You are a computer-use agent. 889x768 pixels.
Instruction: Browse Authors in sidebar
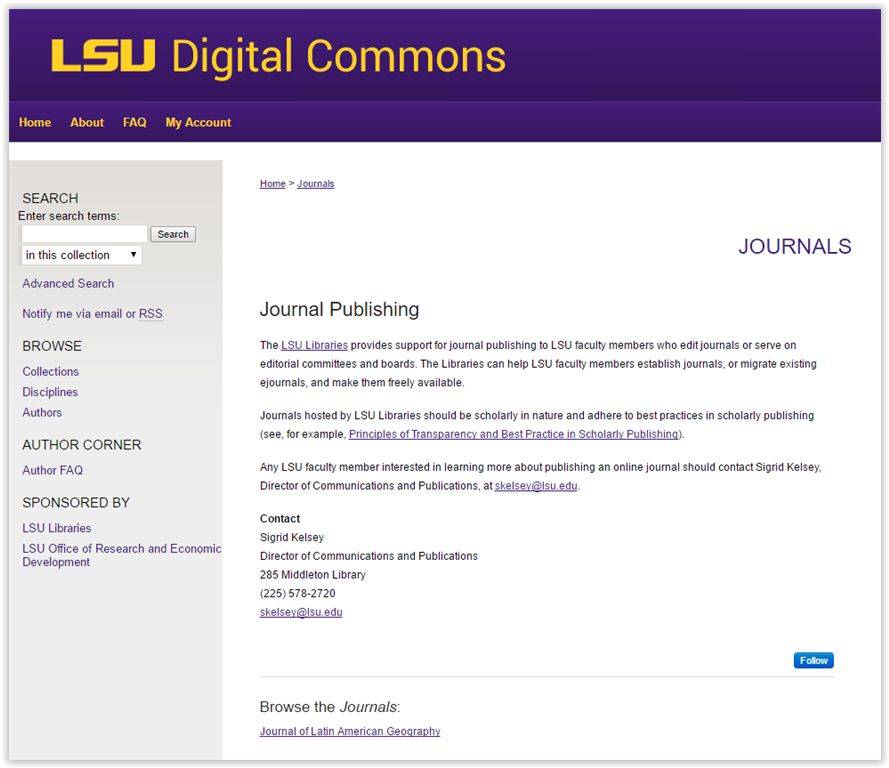42,413
